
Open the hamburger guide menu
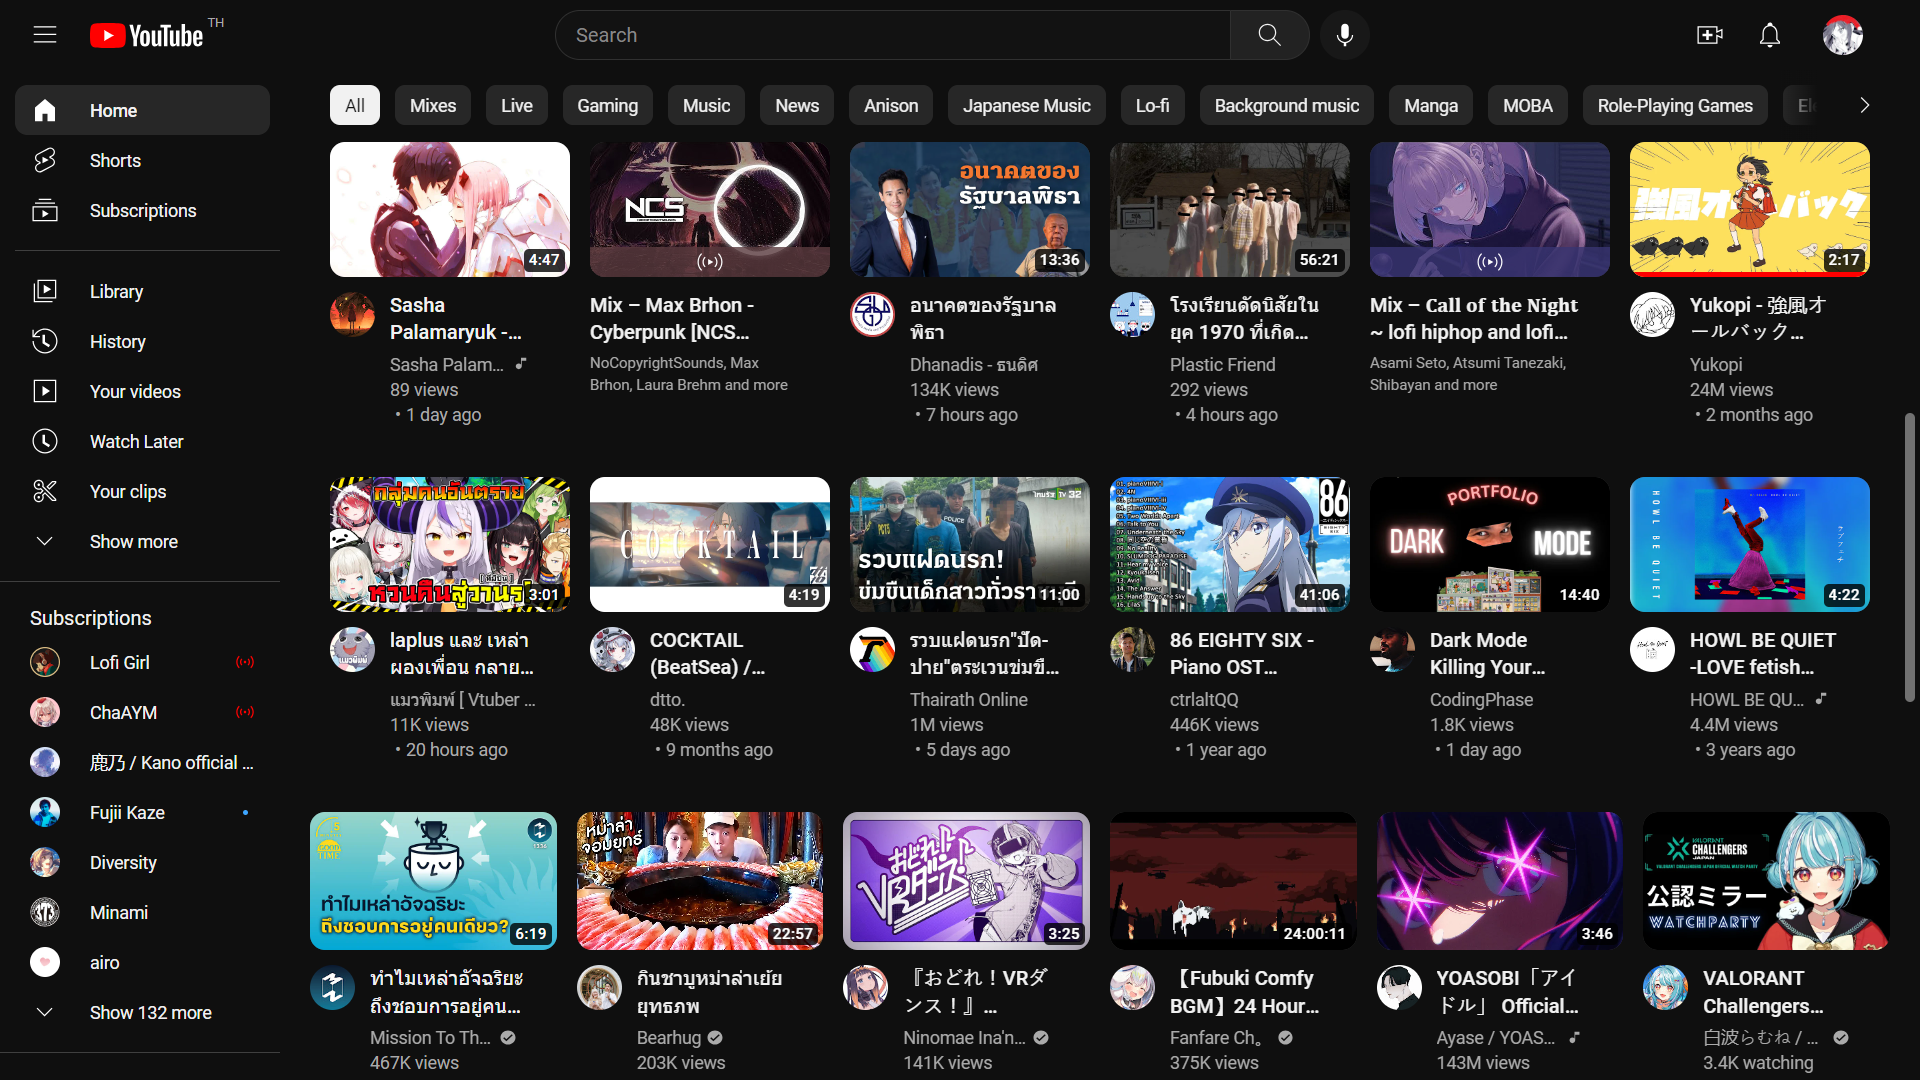45,35
